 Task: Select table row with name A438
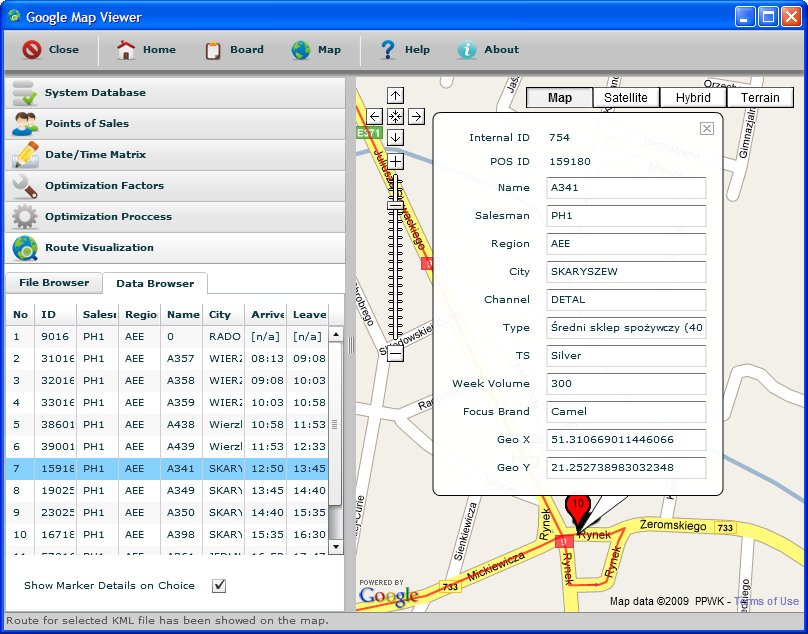coord(167,424)
